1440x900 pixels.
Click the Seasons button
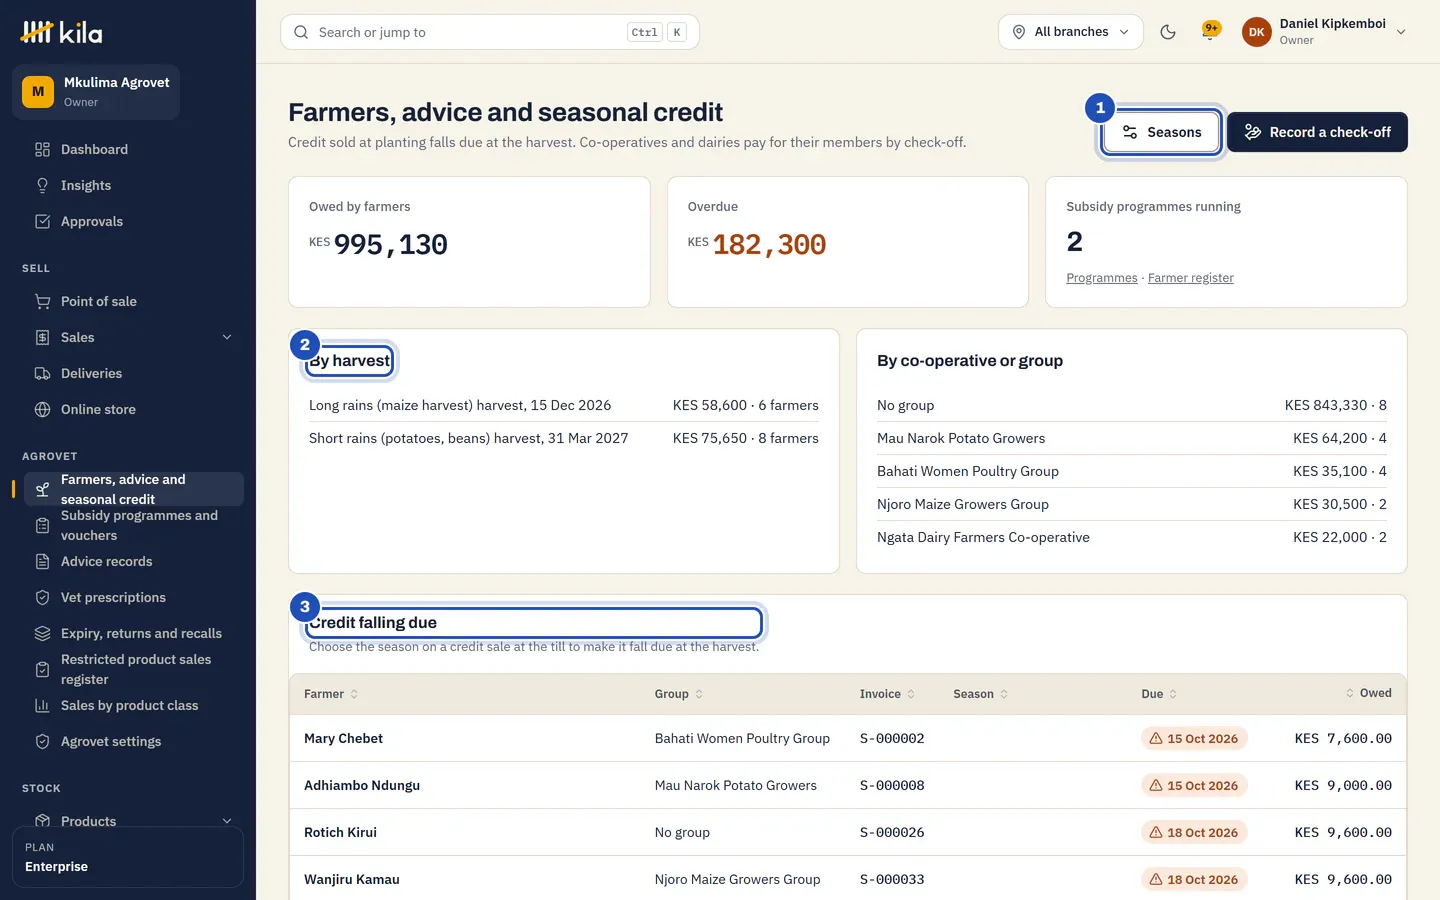[x=1161, y=132]
